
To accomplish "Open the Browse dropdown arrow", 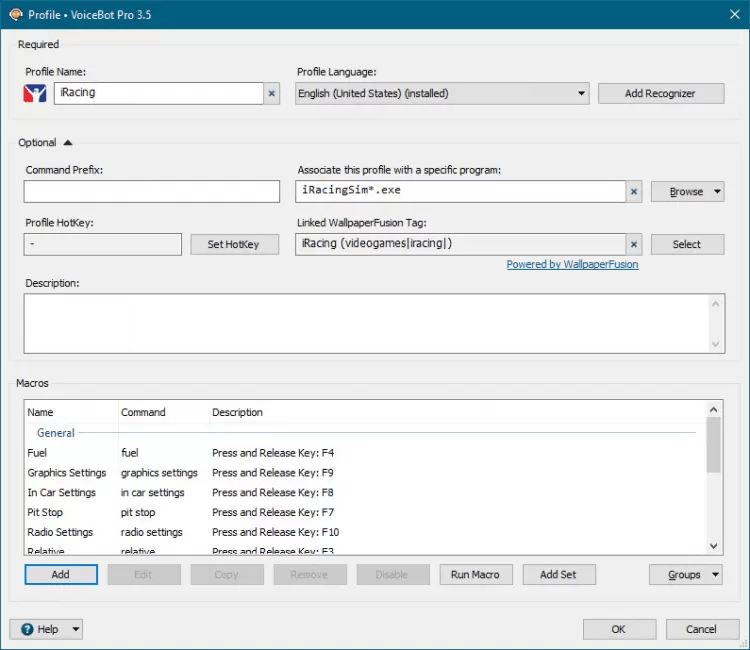I will (717, 192).
